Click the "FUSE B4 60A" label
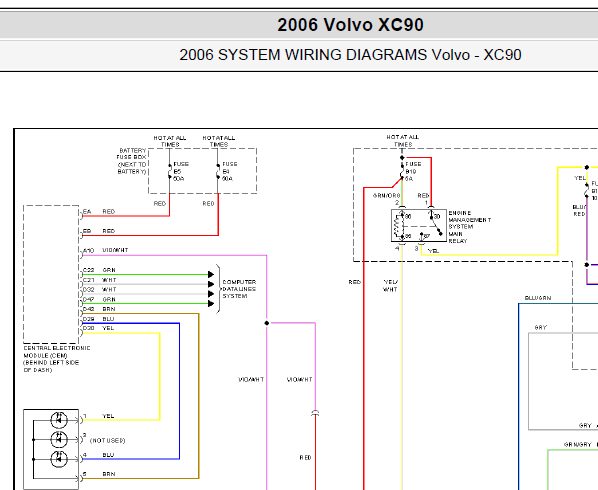 [230, 171]
